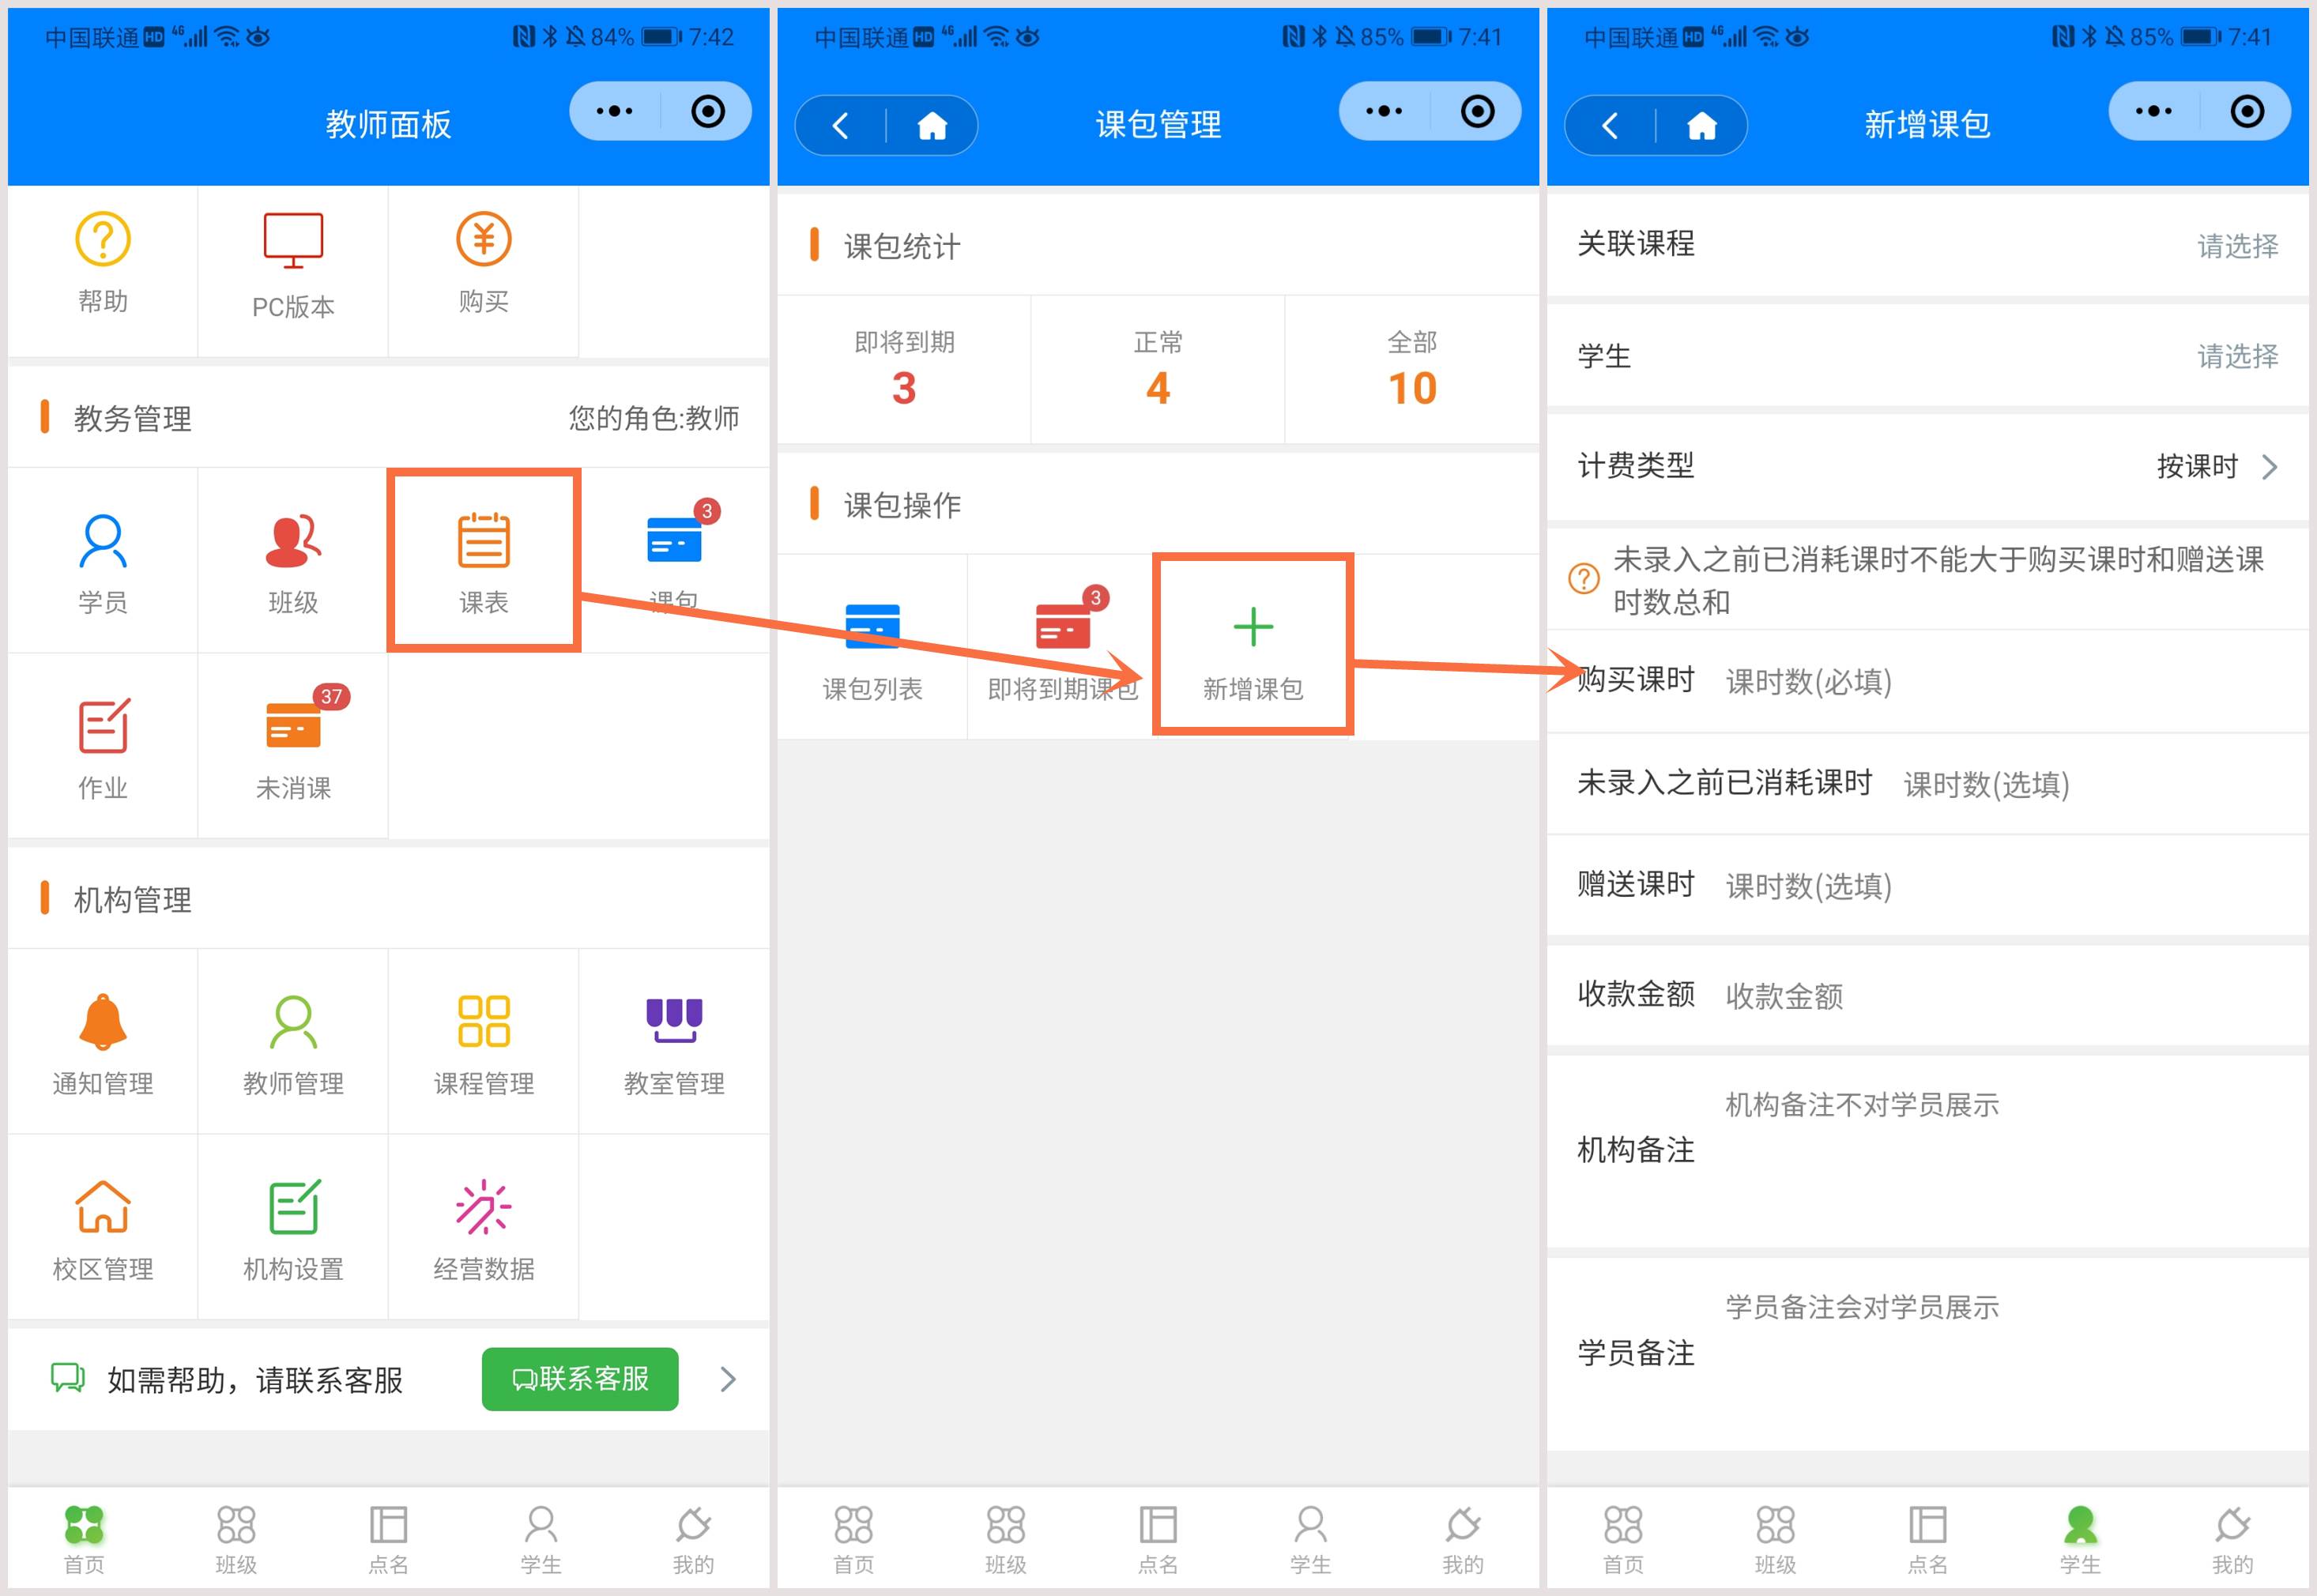Switch to 首页 tab in 教师面板

[84, 1540]
